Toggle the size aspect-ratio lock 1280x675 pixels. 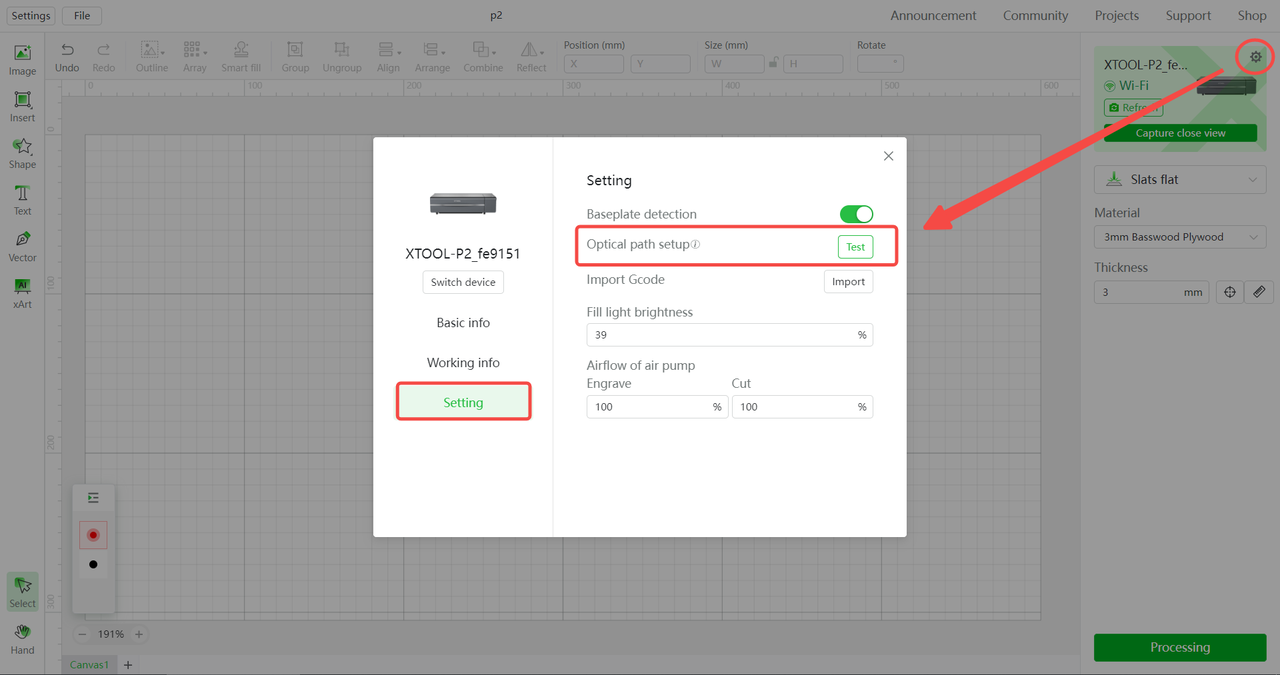[x=772, y=63]
